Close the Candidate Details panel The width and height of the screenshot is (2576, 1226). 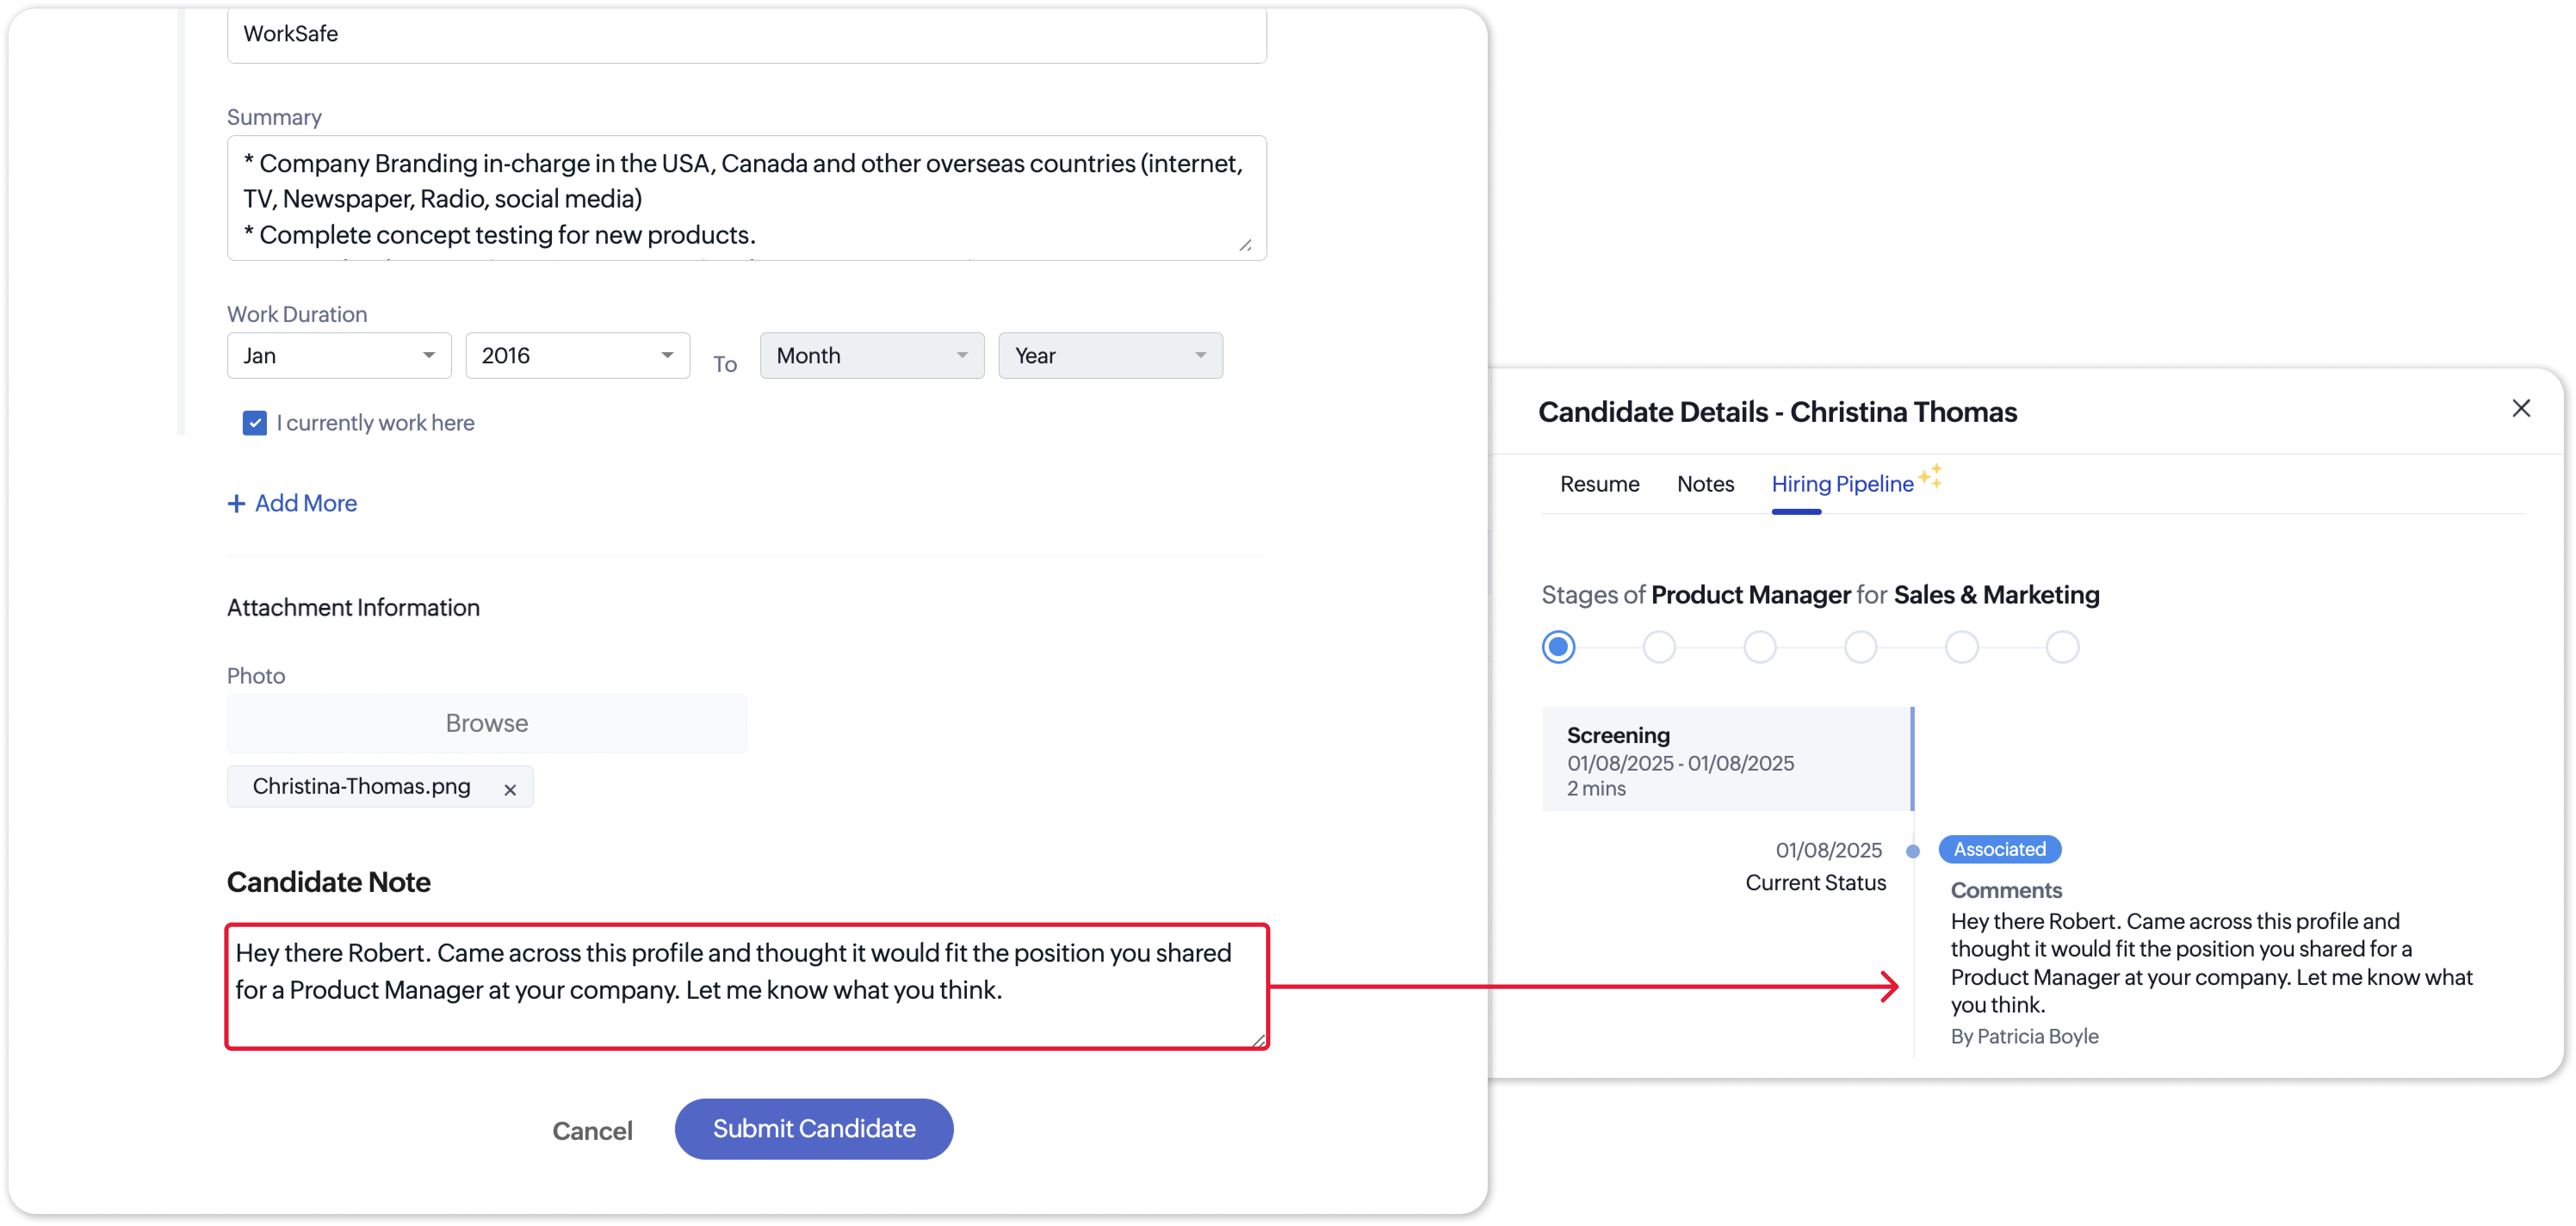[x=2521, y=408]
